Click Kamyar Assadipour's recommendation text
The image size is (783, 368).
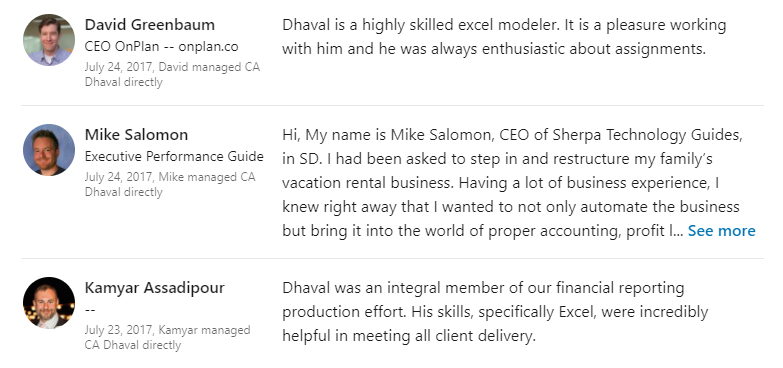[495, 312]
